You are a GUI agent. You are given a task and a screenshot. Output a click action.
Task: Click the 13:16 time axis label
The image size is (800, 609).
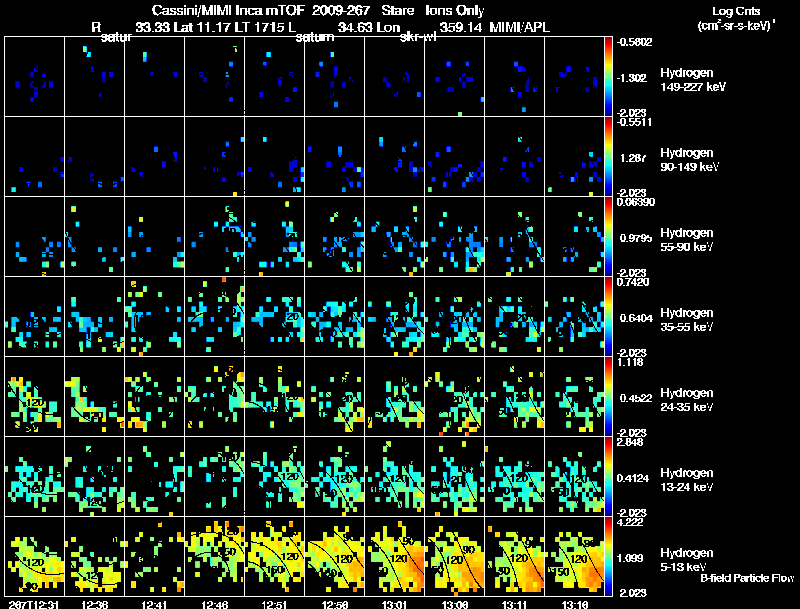point(575,604)
